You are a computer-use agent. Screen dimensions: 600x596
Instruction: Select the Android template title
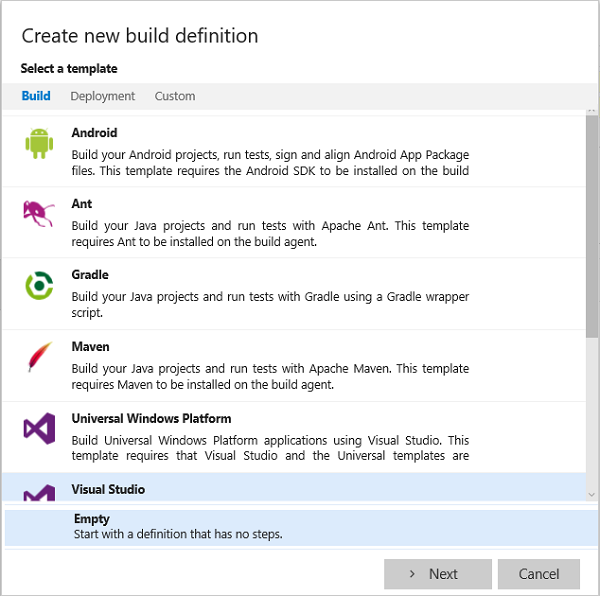(94, 133)
